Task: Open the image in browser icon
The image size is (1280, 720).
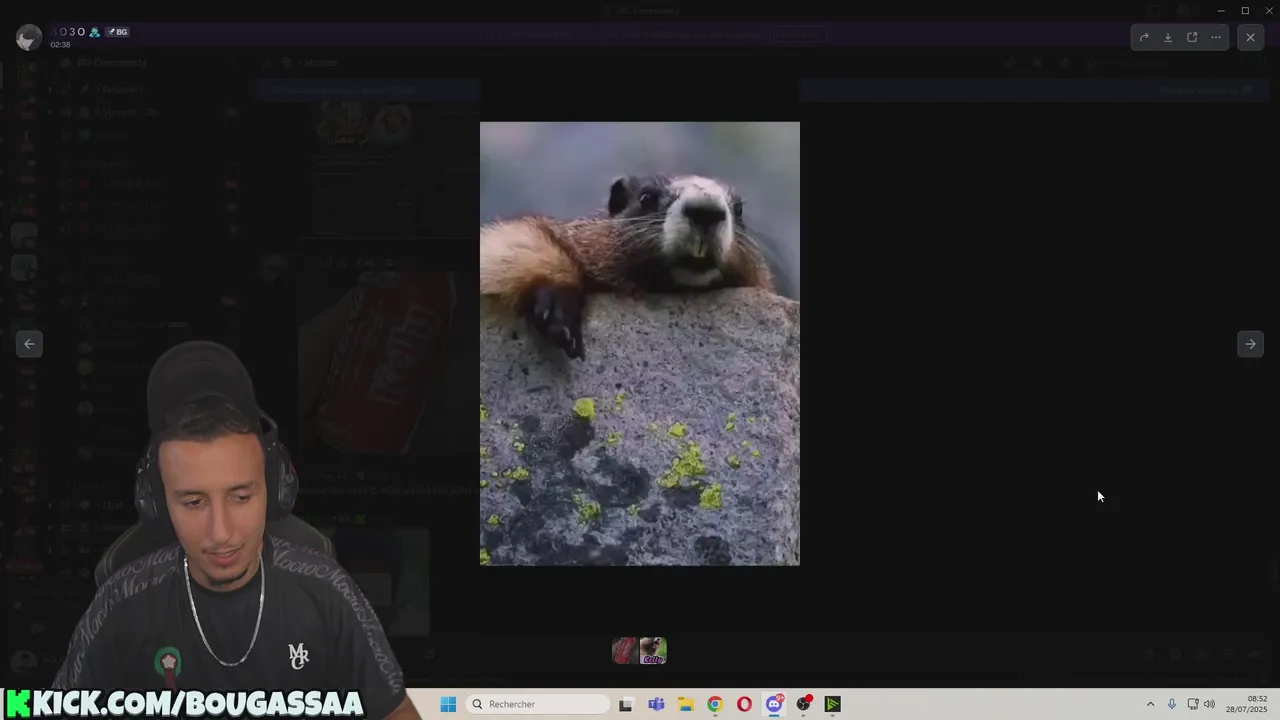Action: coord(1192,37)
